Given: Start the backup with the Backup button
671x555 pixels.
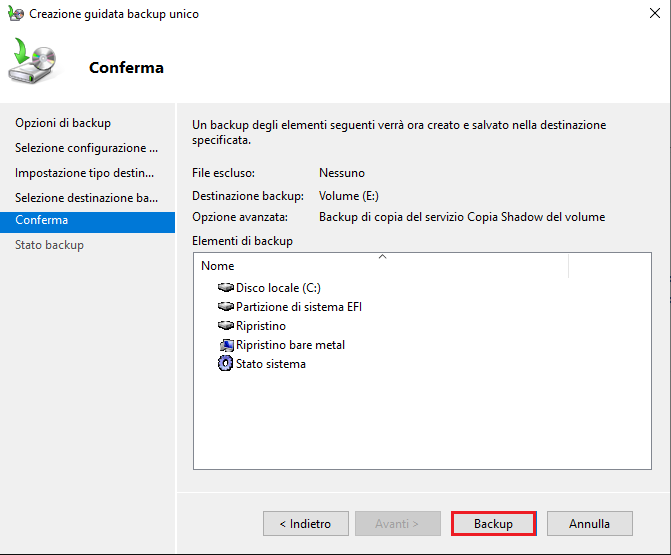Looking at the screenshot, I should pos(493,524).
